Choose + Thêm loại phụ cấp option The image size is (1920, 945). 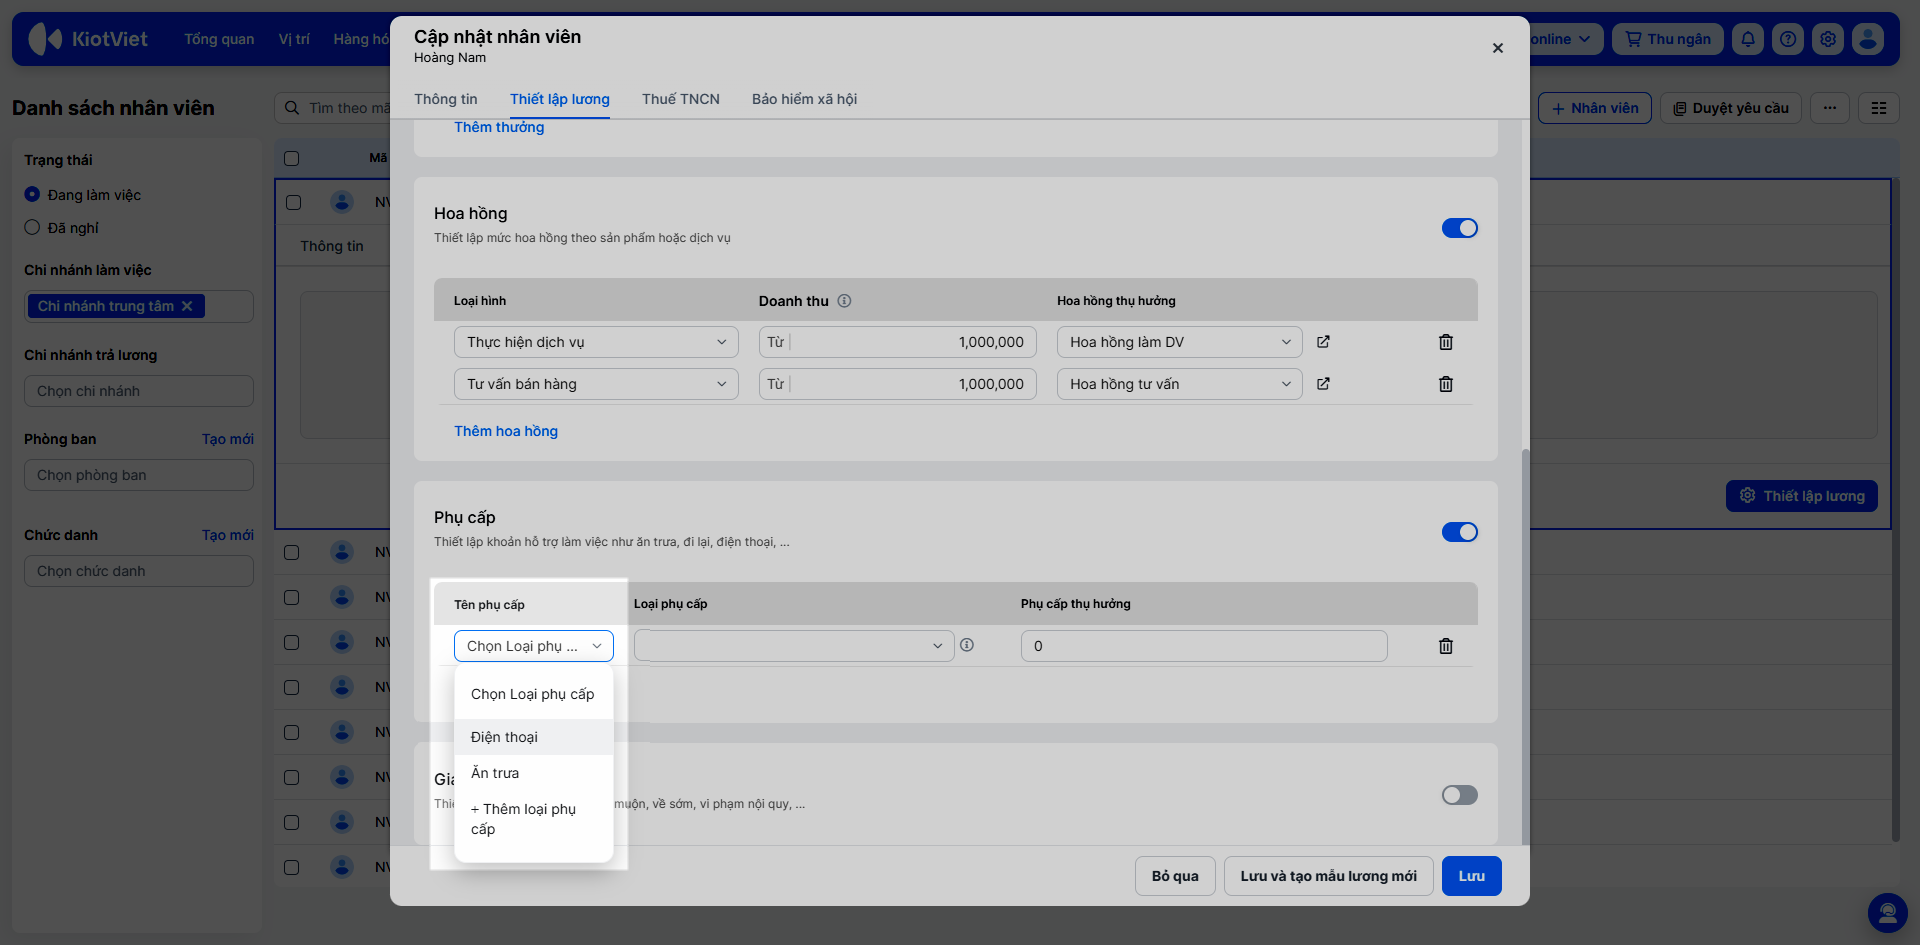click(x=534, y=819)
